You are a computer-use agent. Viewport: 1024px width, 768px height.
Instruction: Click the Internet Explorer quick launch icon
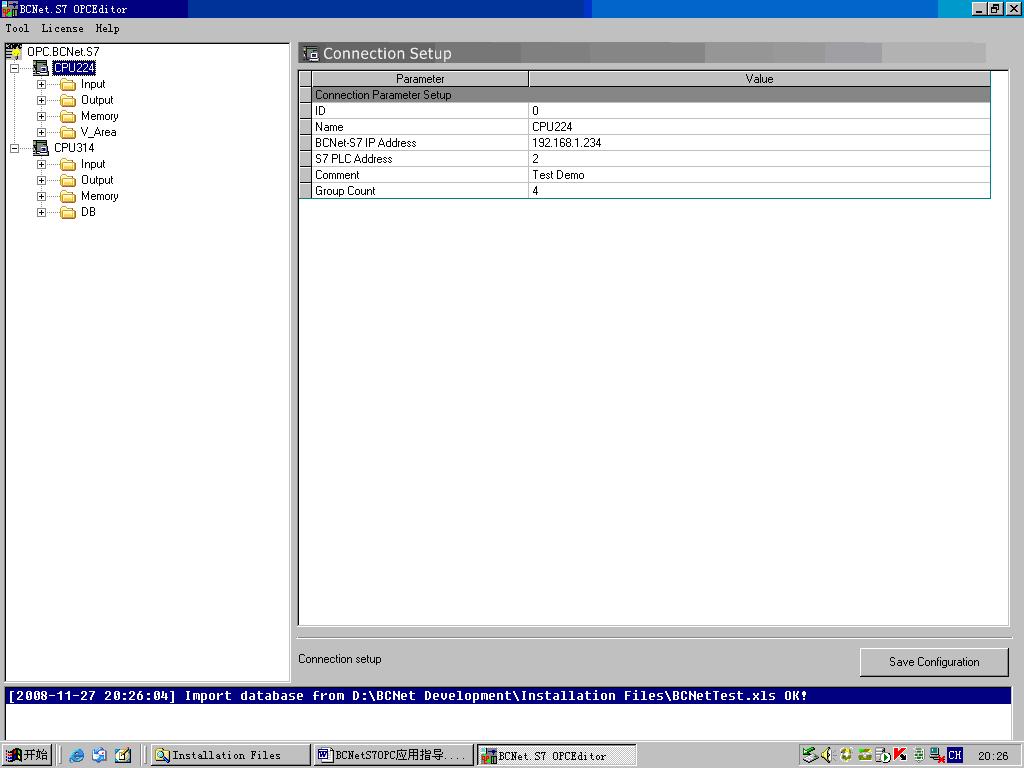[x=76, y=755]
